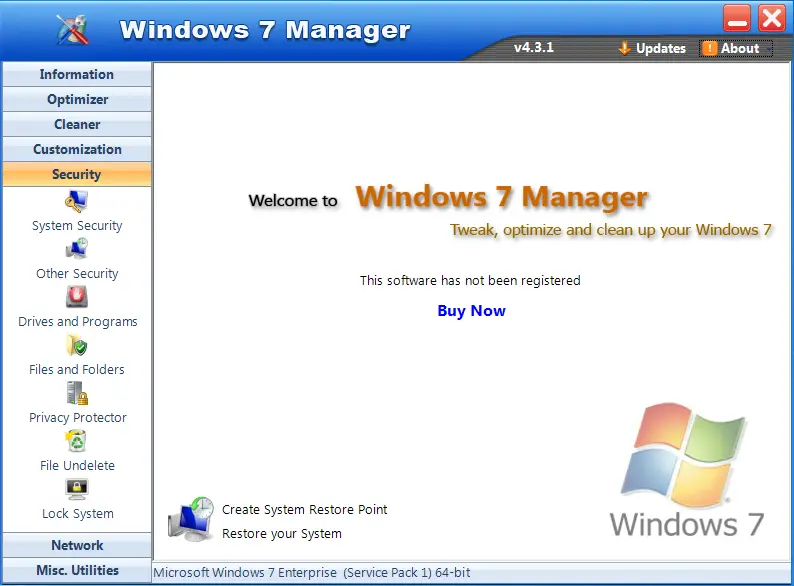Open the Other Security icon
794x586 pixels.
76,249
